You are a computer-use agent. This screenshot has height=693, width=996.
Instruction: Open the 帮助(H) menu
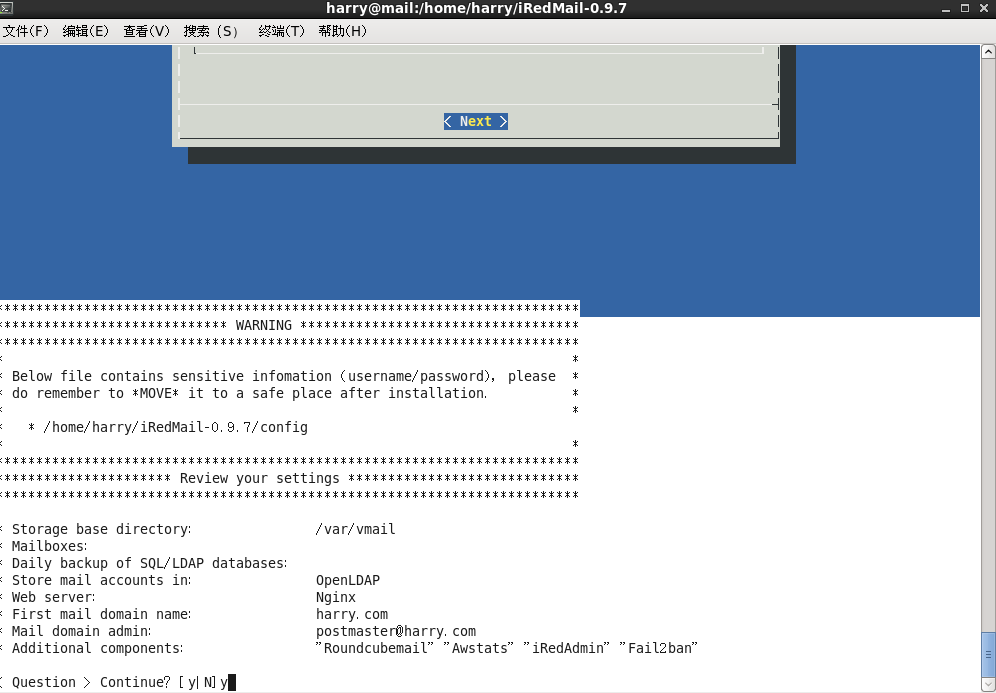pyautogui.click(x=342, y=31)
